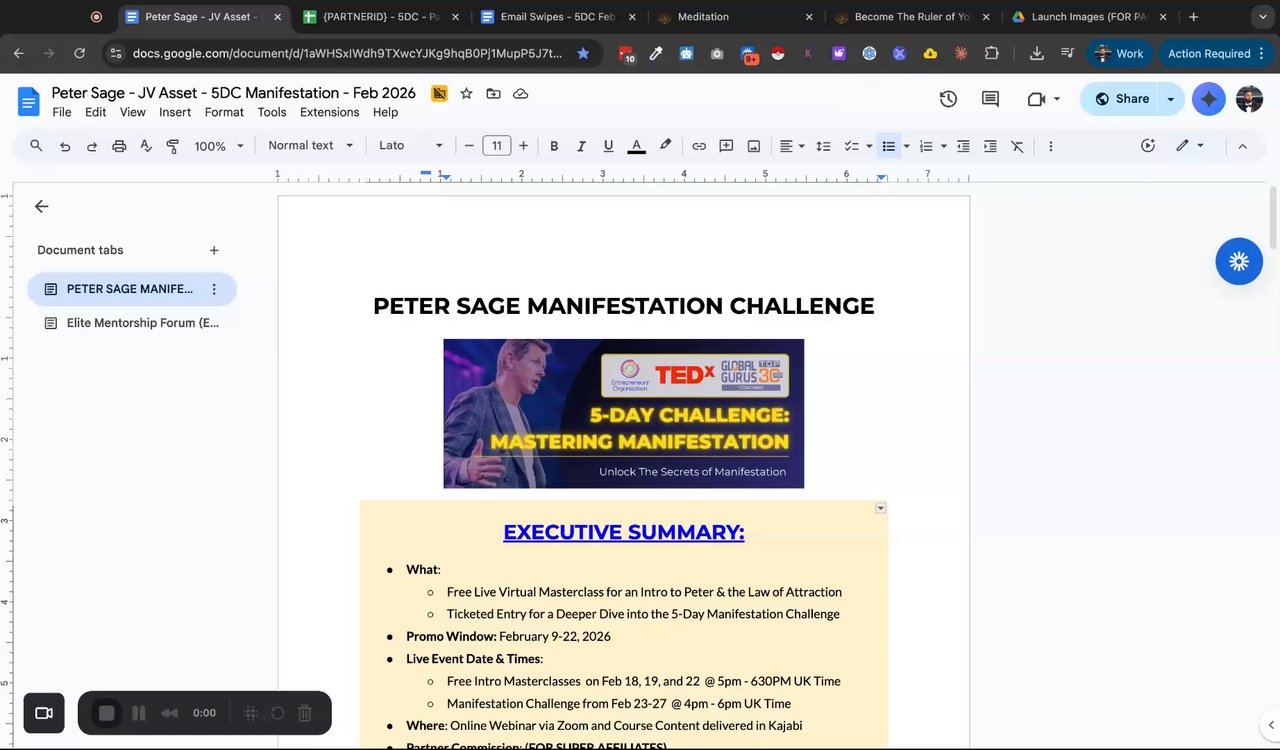Toggle italic formatting
This screenshot has width=1280, height=750.
click(581, 146)
